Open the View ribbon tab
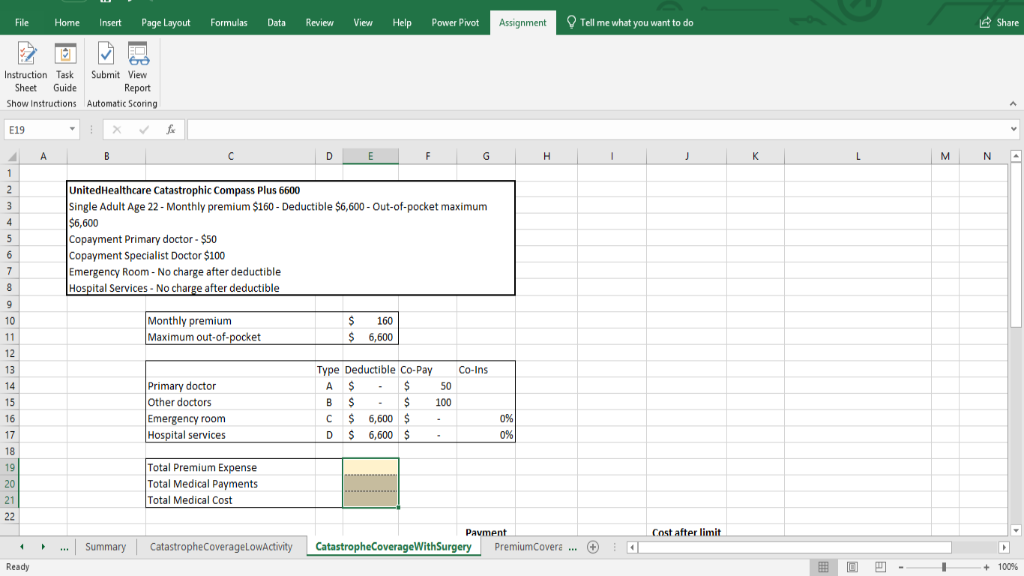 tap(363, 22)
